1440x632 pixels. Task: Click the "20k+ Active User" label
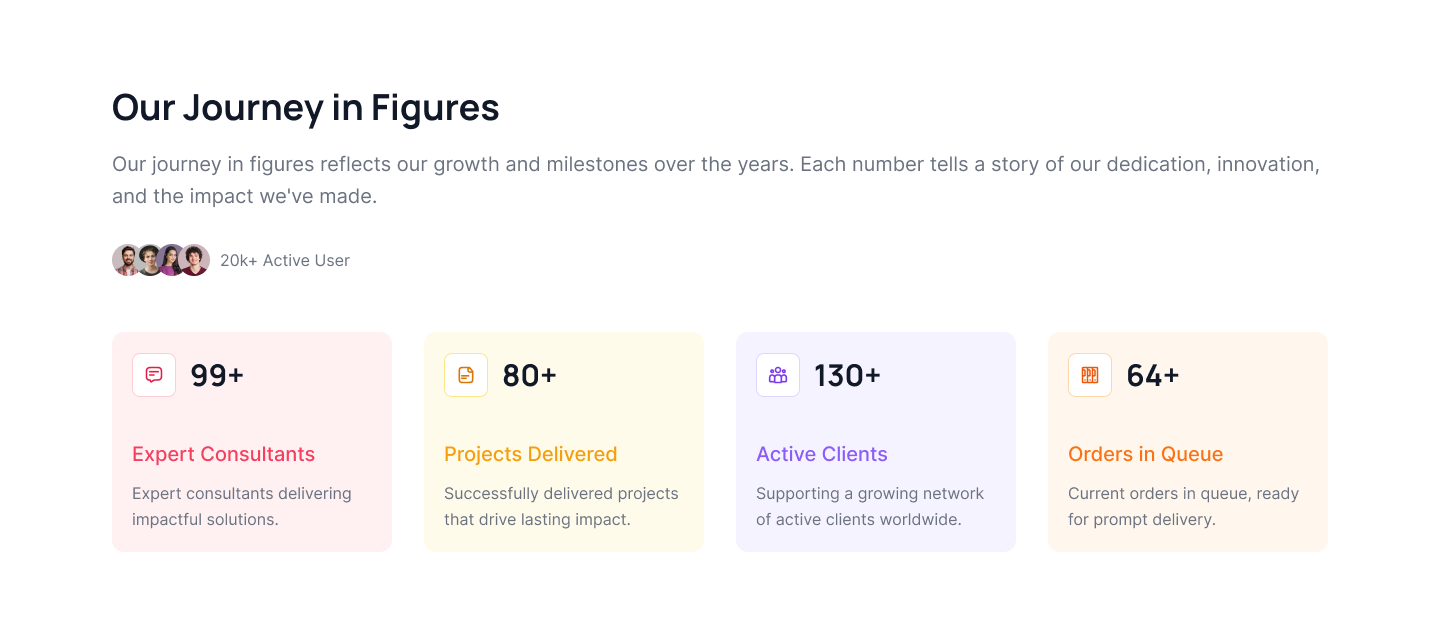(285, 261)
